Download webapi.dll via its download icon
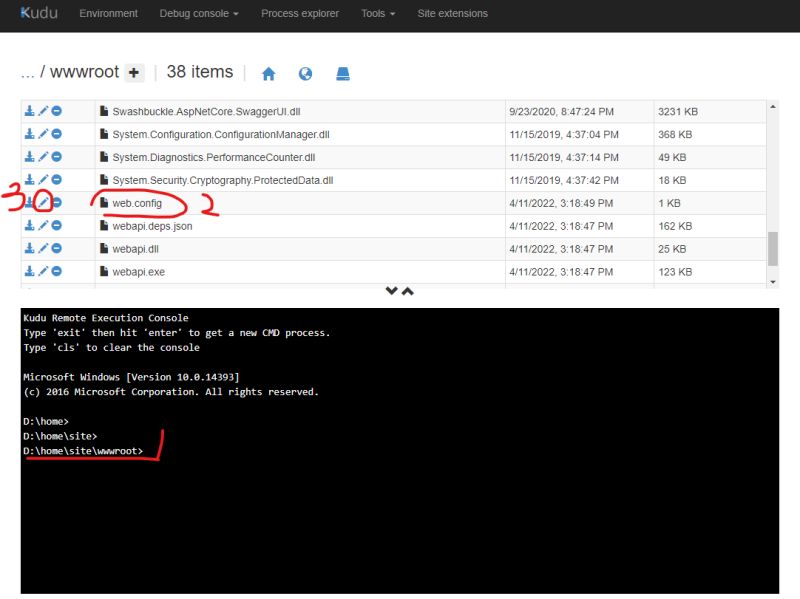This screenshot has width=800, height=599. [27, 248]
